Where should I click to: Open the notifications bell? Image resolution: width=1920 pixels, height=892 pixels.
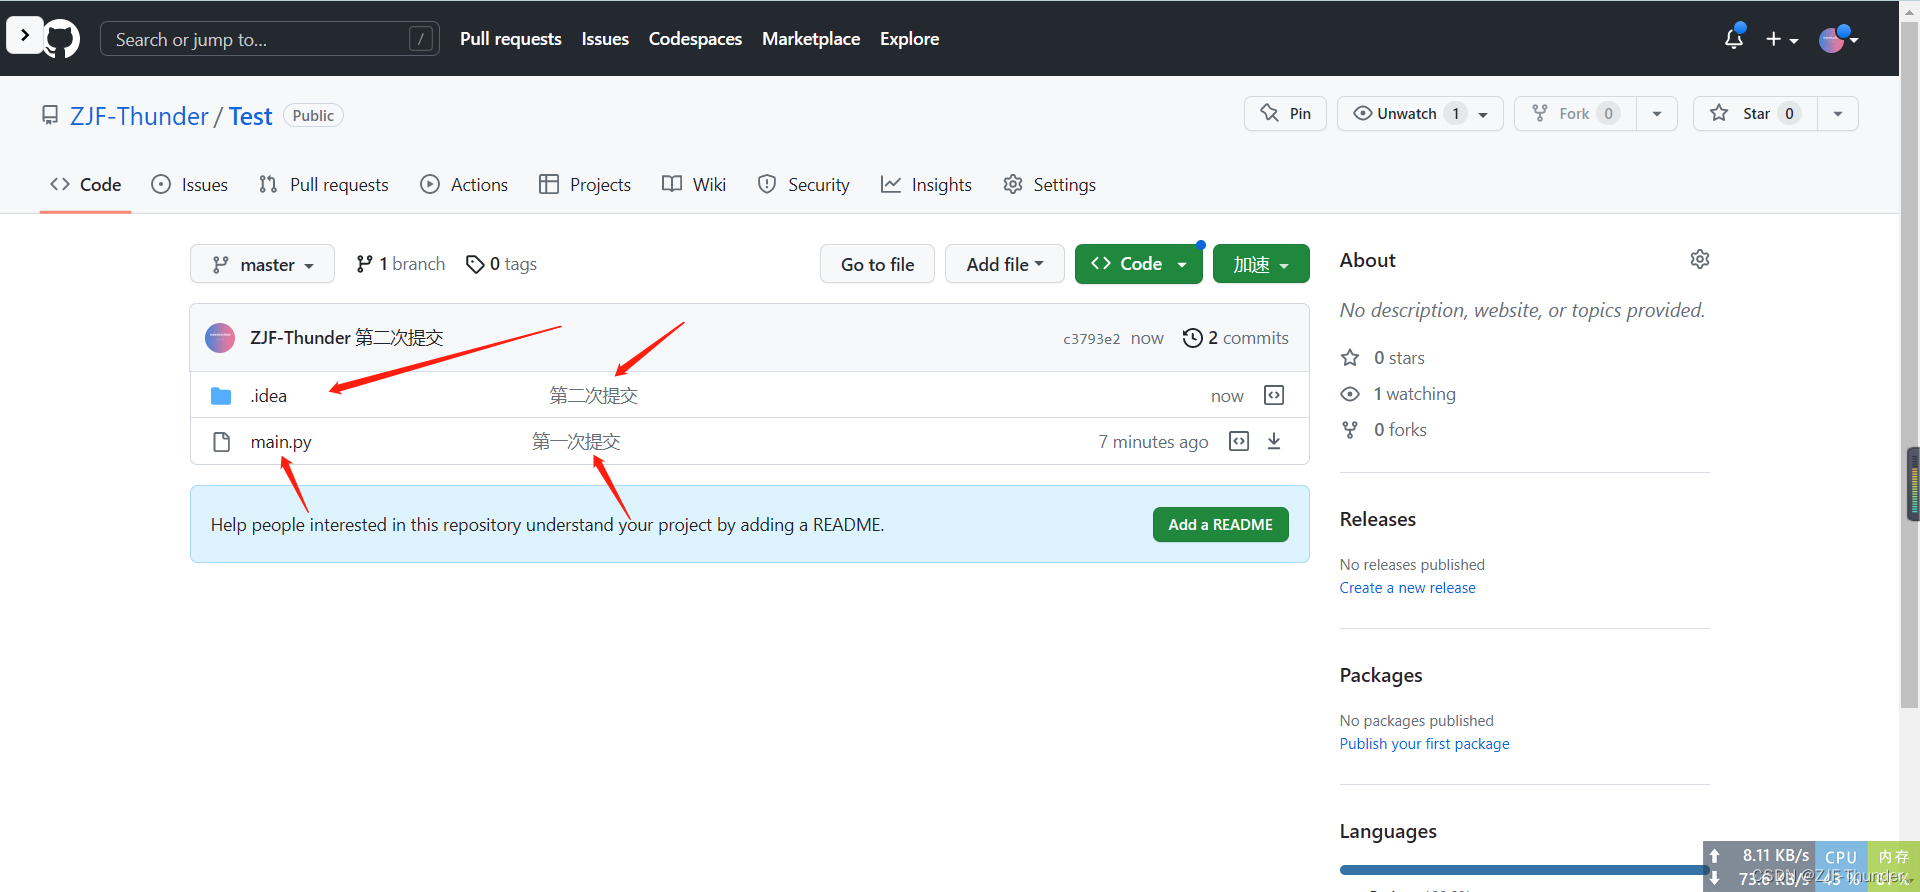pyautogui.click(x=1734, y=39)
